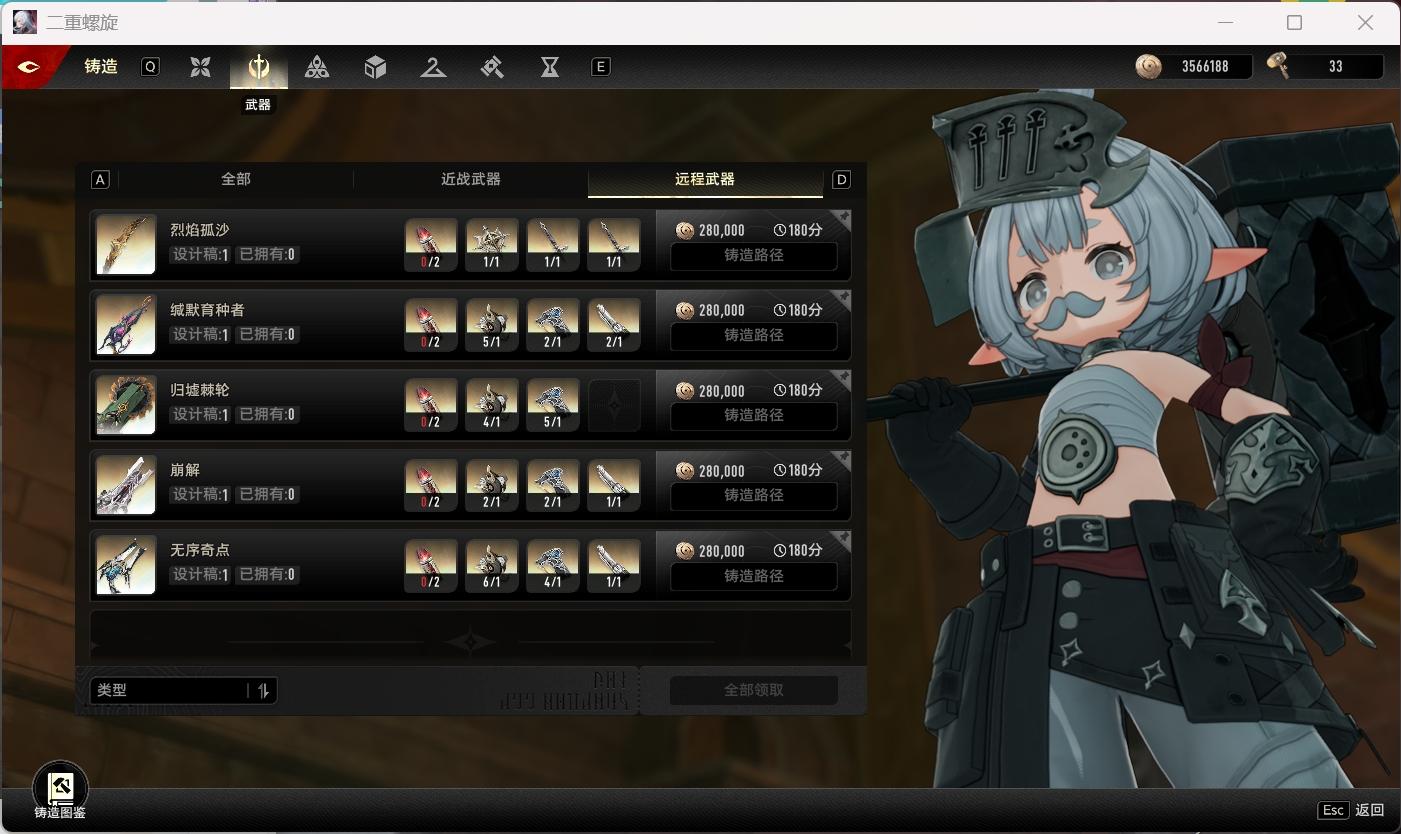Viewport: 1401px width, 834px height.
Task: Select the four-petal flower category icon
Action: click(201, 67)
